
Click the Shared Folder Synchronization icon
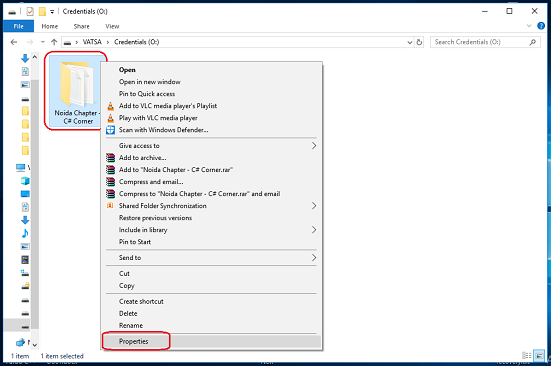(x=110, y=205)
